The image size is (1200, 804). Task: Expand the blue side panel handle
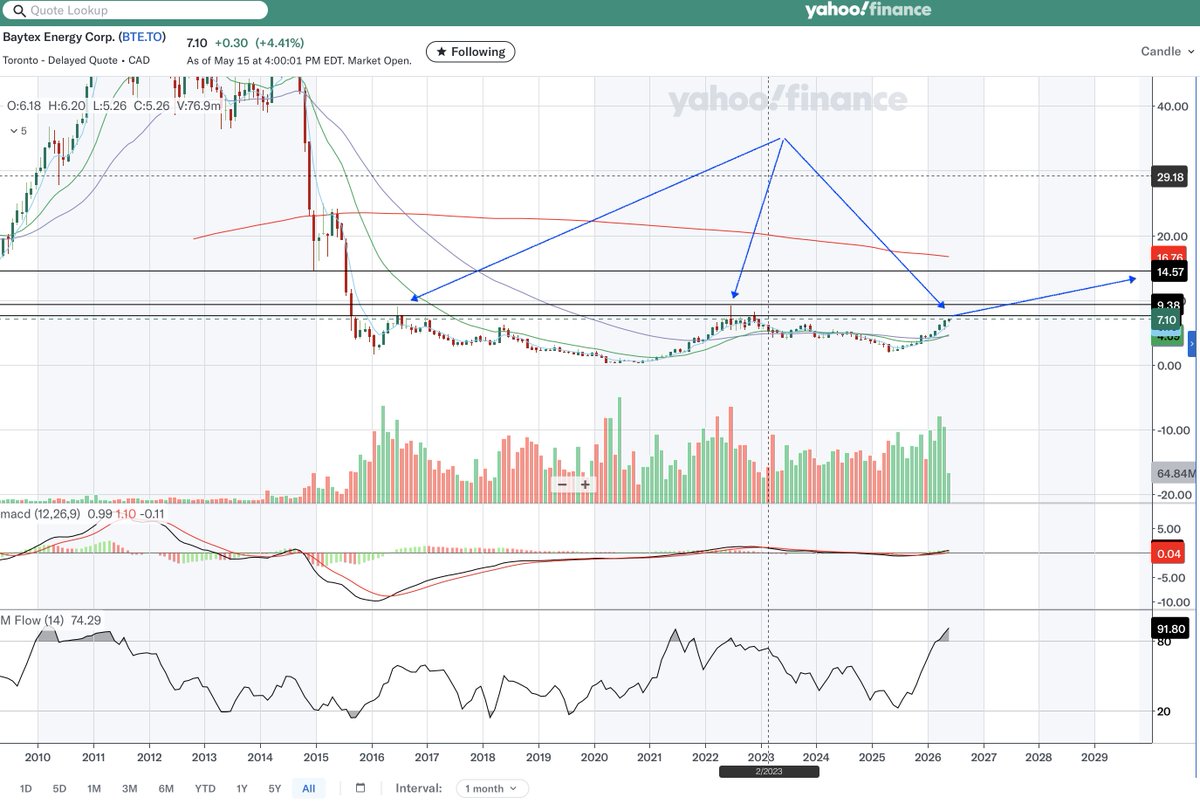point(1192,343)
